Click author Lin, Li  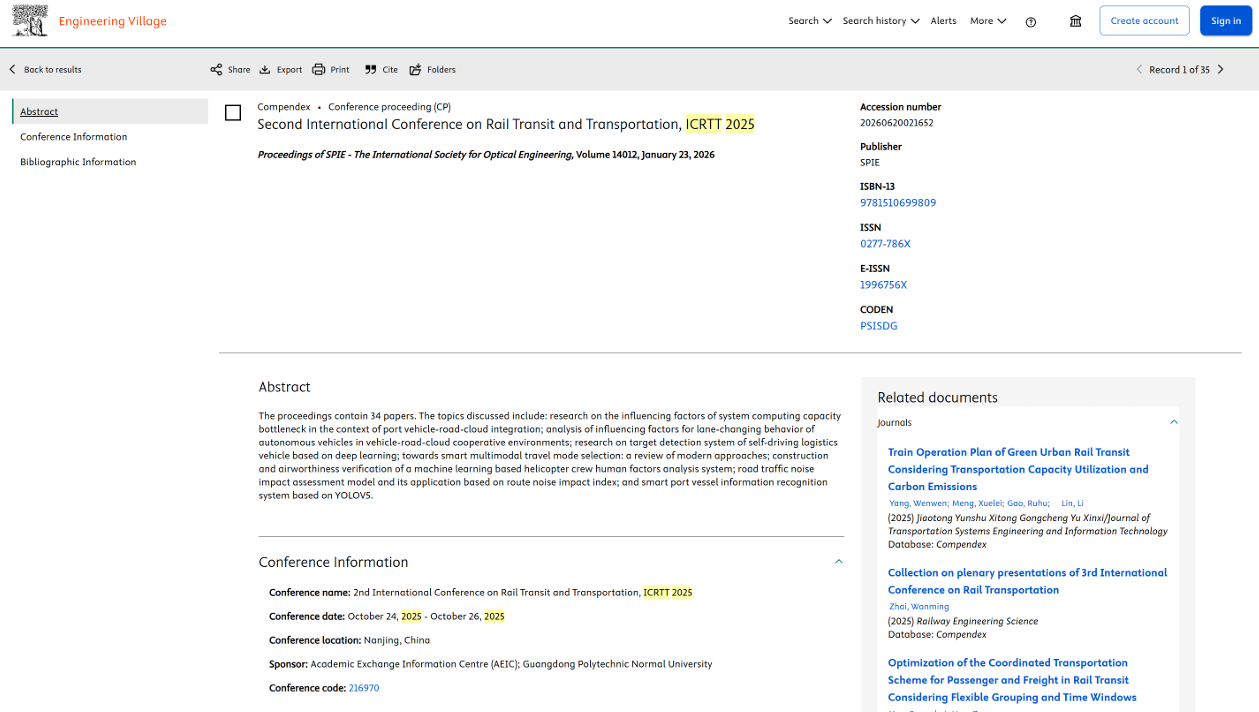click(x=1072, y=503)
